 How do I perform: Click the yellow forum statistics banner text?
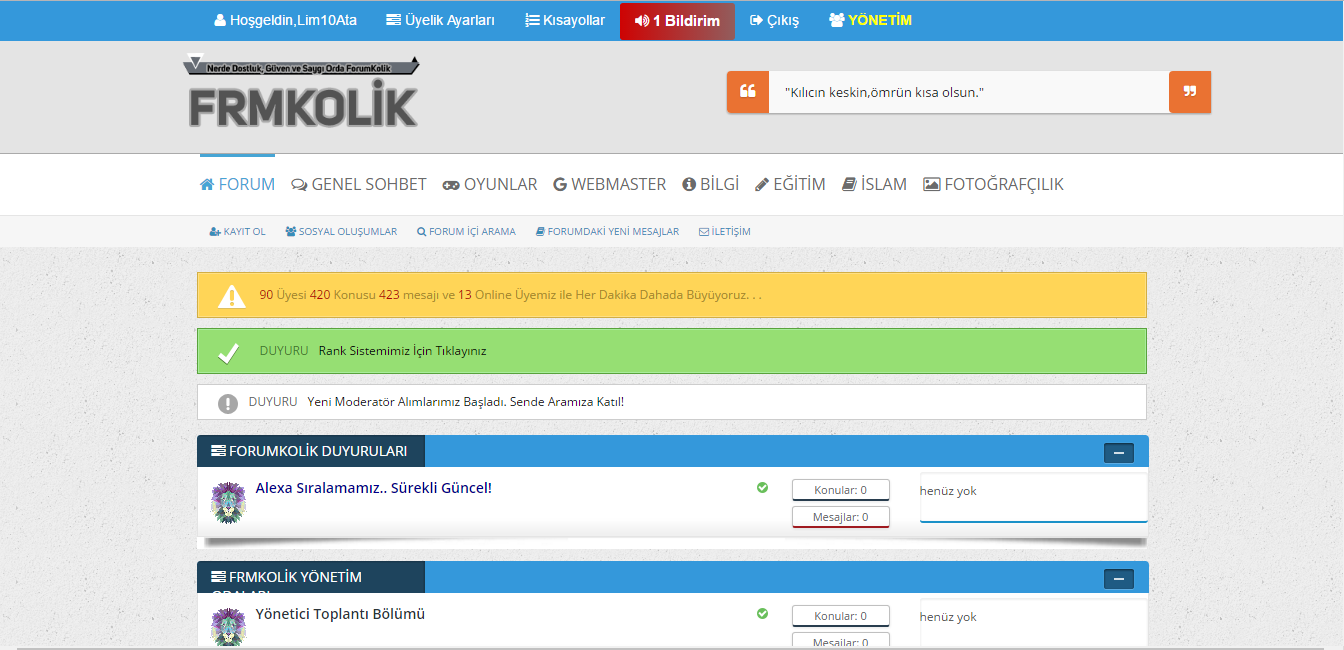pyautogui.click(x=510, y=295)
